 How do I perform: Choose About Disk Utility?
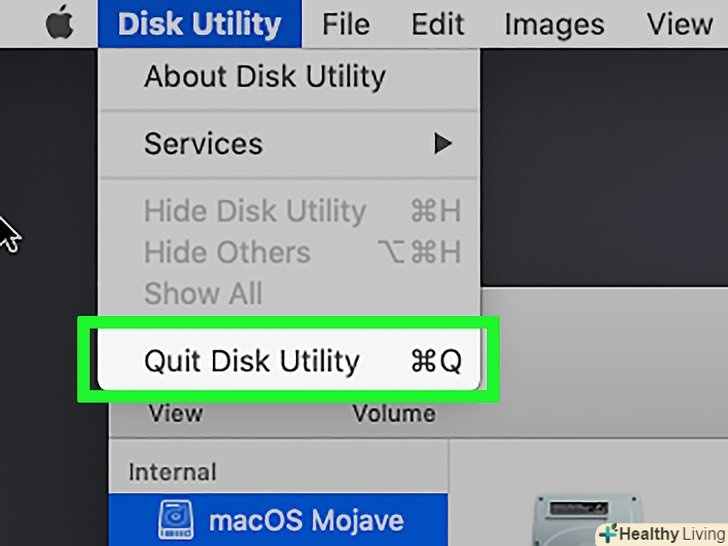[x=264, y=76]
